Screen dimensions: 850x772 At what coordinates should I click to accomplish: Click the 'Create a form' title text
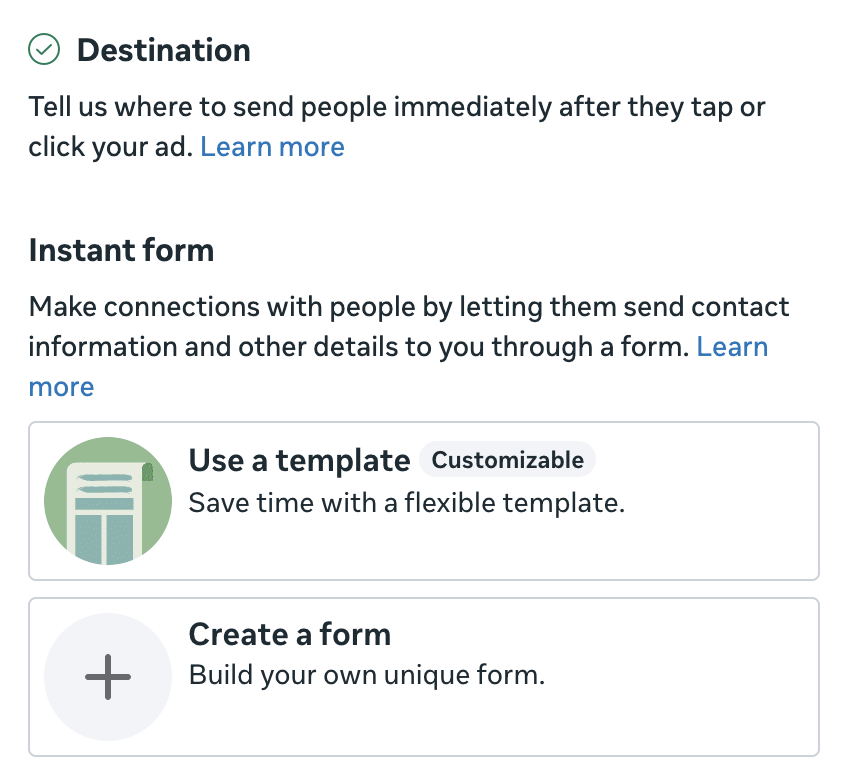click(x=290, y=634)
